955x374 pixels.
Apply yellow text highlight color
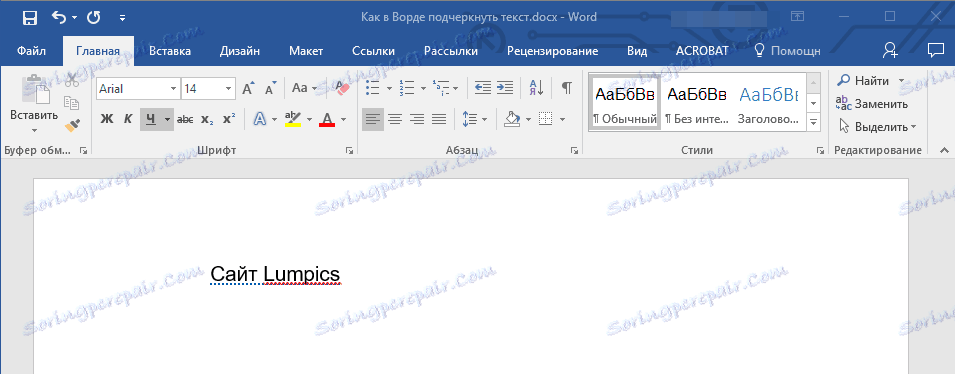coord(294,119)
